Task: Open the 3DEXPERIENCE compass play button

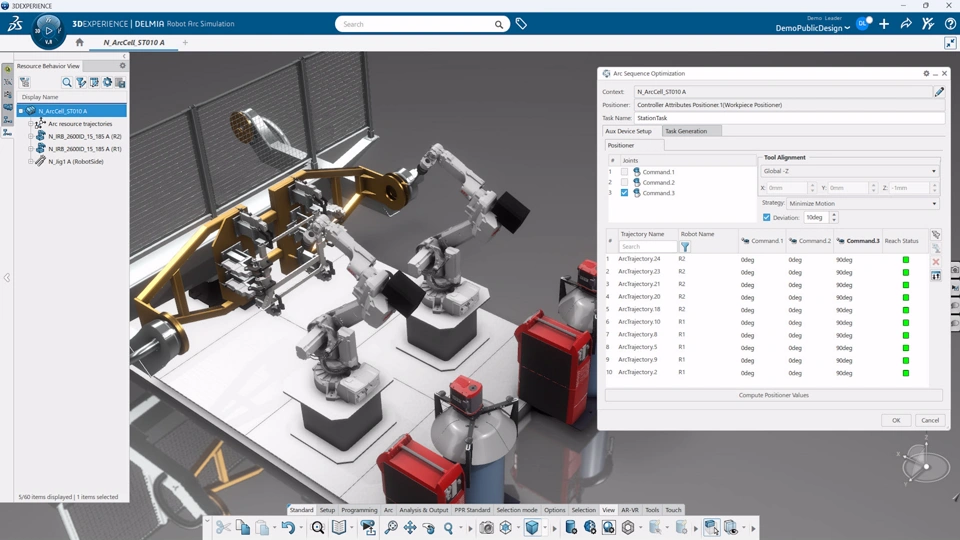Action: click(x=48, y=30)
